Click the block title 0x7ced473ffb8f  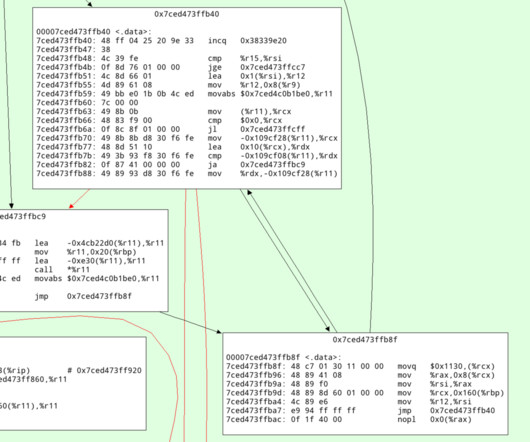tap(365, 340)
